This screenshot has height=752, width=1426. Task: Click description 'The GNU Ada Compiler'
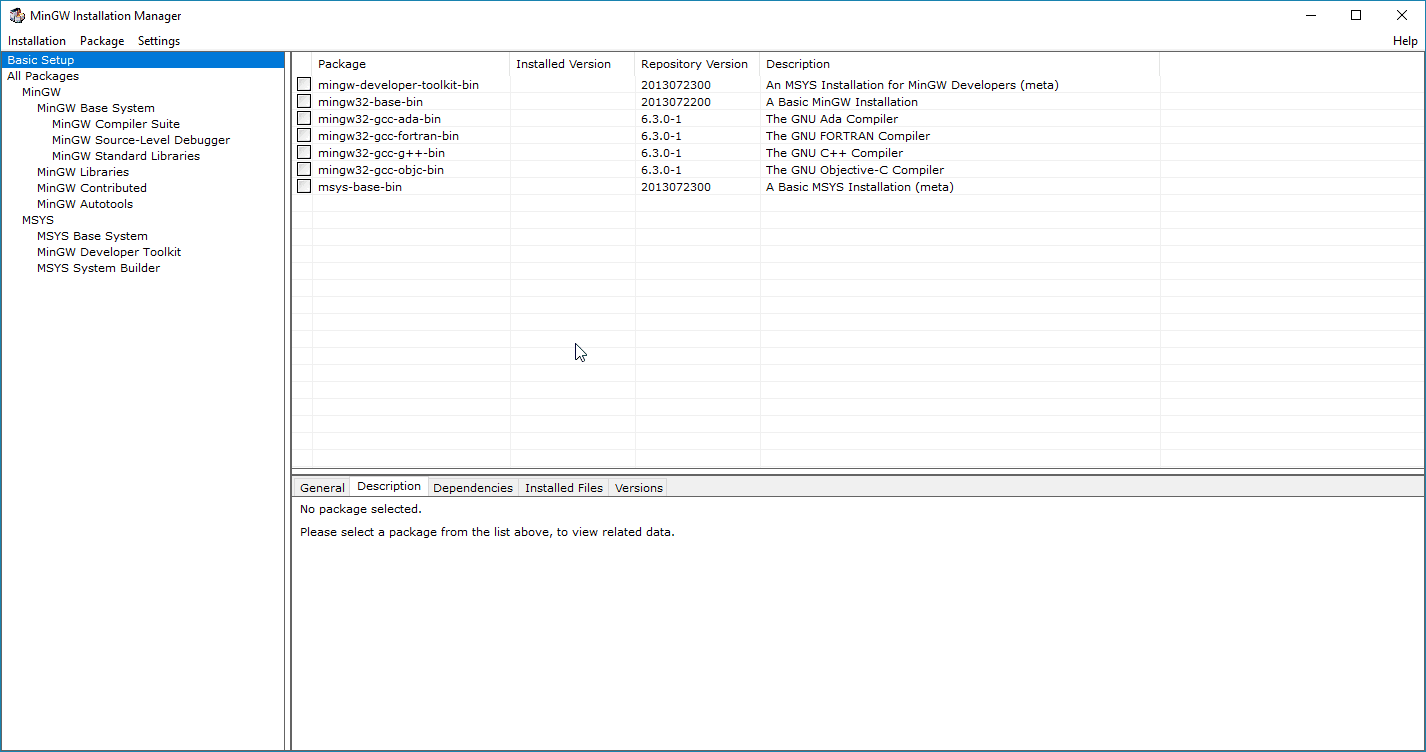tap(832, 119)
